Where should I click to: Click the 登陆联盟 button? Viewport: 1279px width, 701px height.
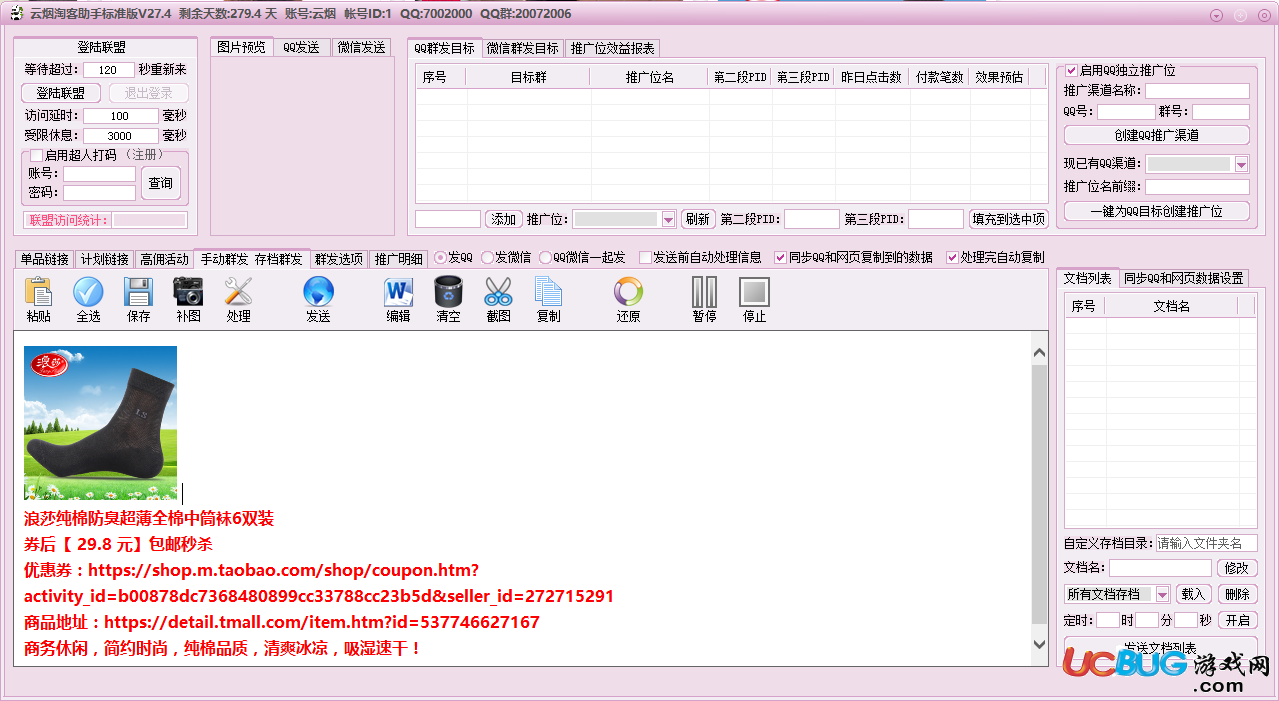coord(61,93)
